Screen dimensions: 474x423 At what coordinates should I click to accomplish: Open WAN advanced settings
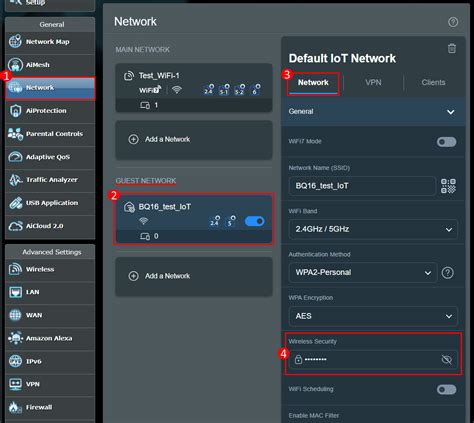tap(50, 315)
